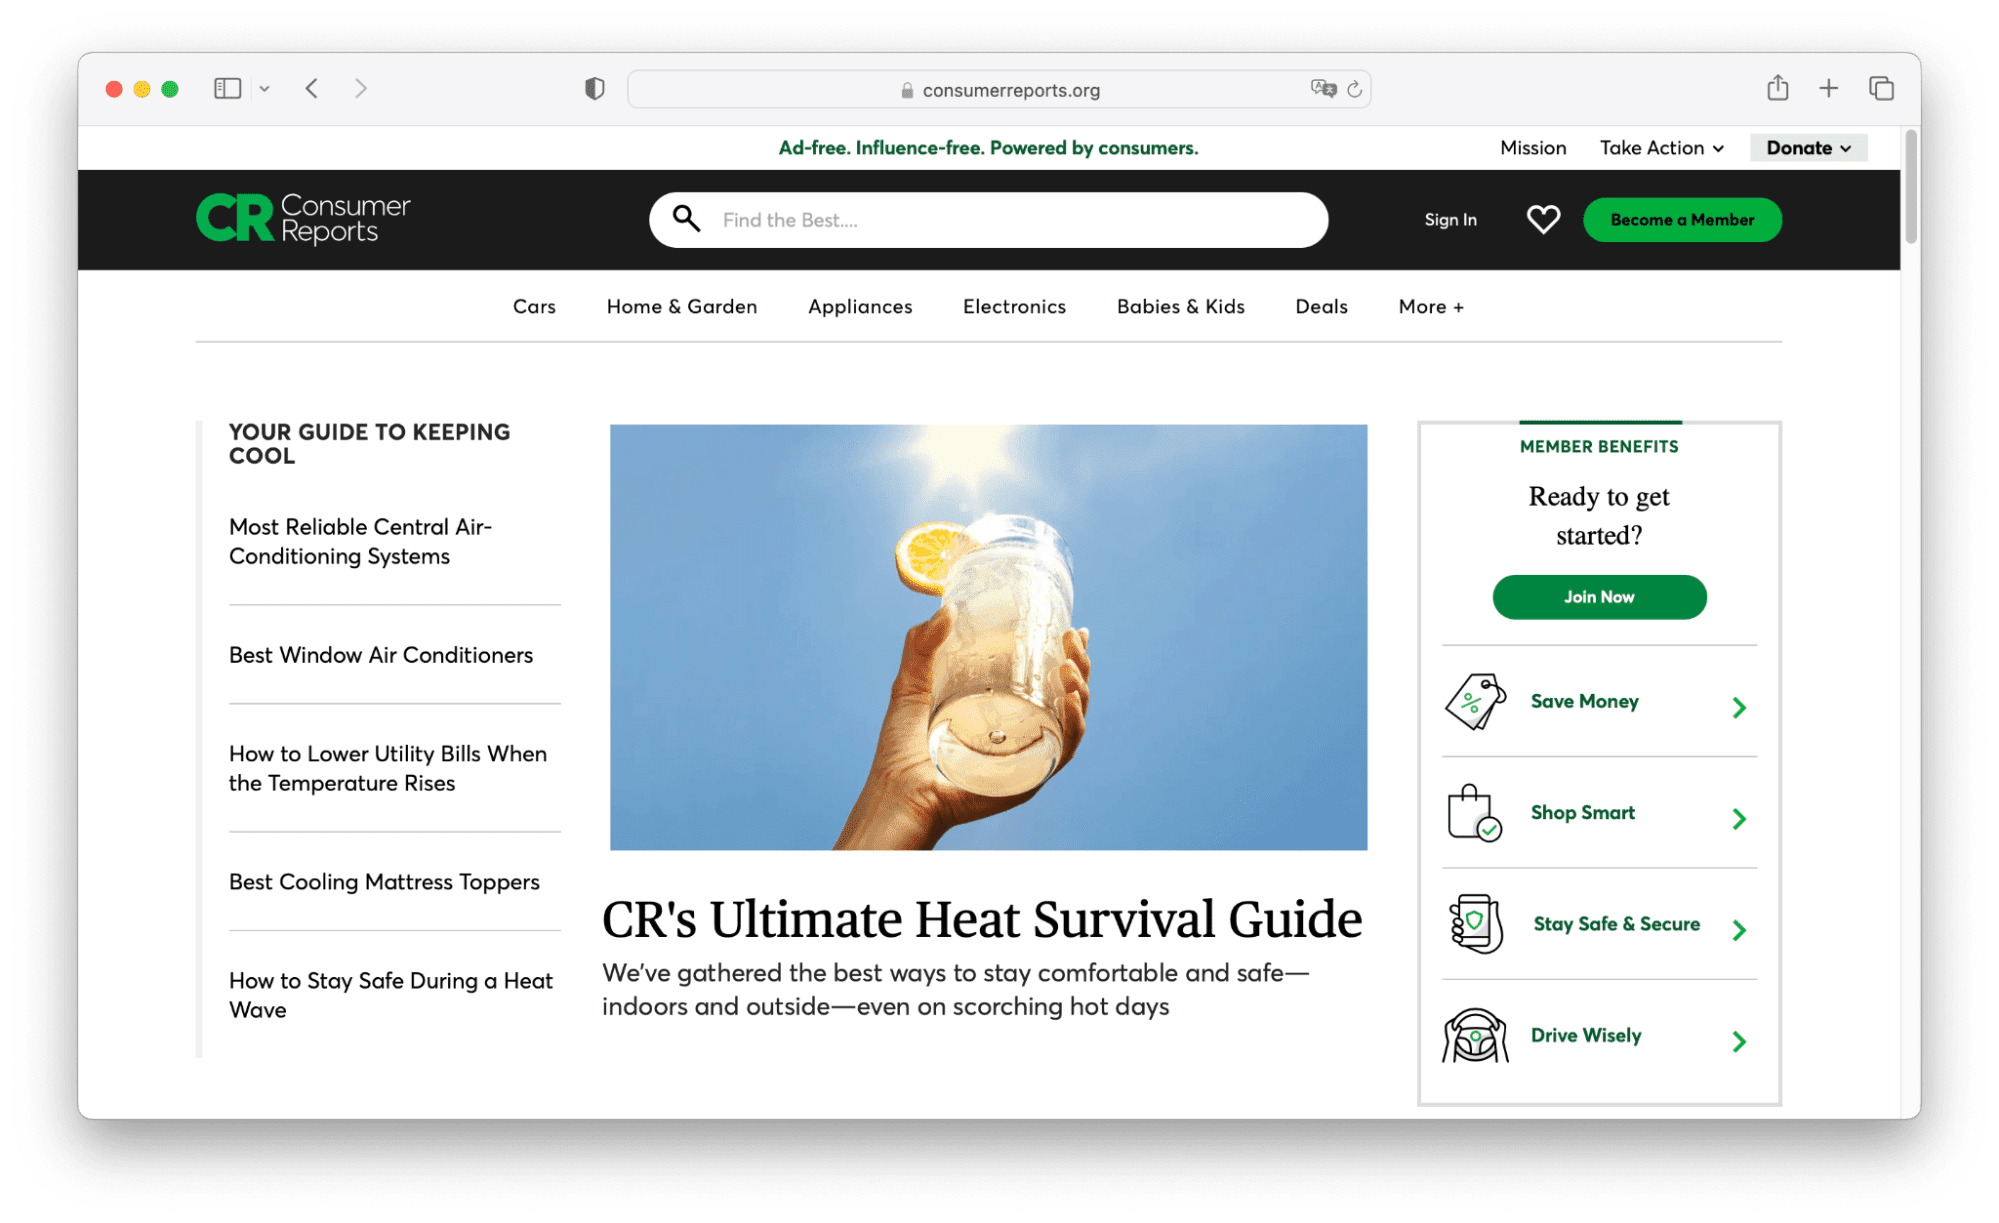This screenshot has width=1999, height=1223.
Task: Click the Save Money price tag icon
Action: 1475,702
